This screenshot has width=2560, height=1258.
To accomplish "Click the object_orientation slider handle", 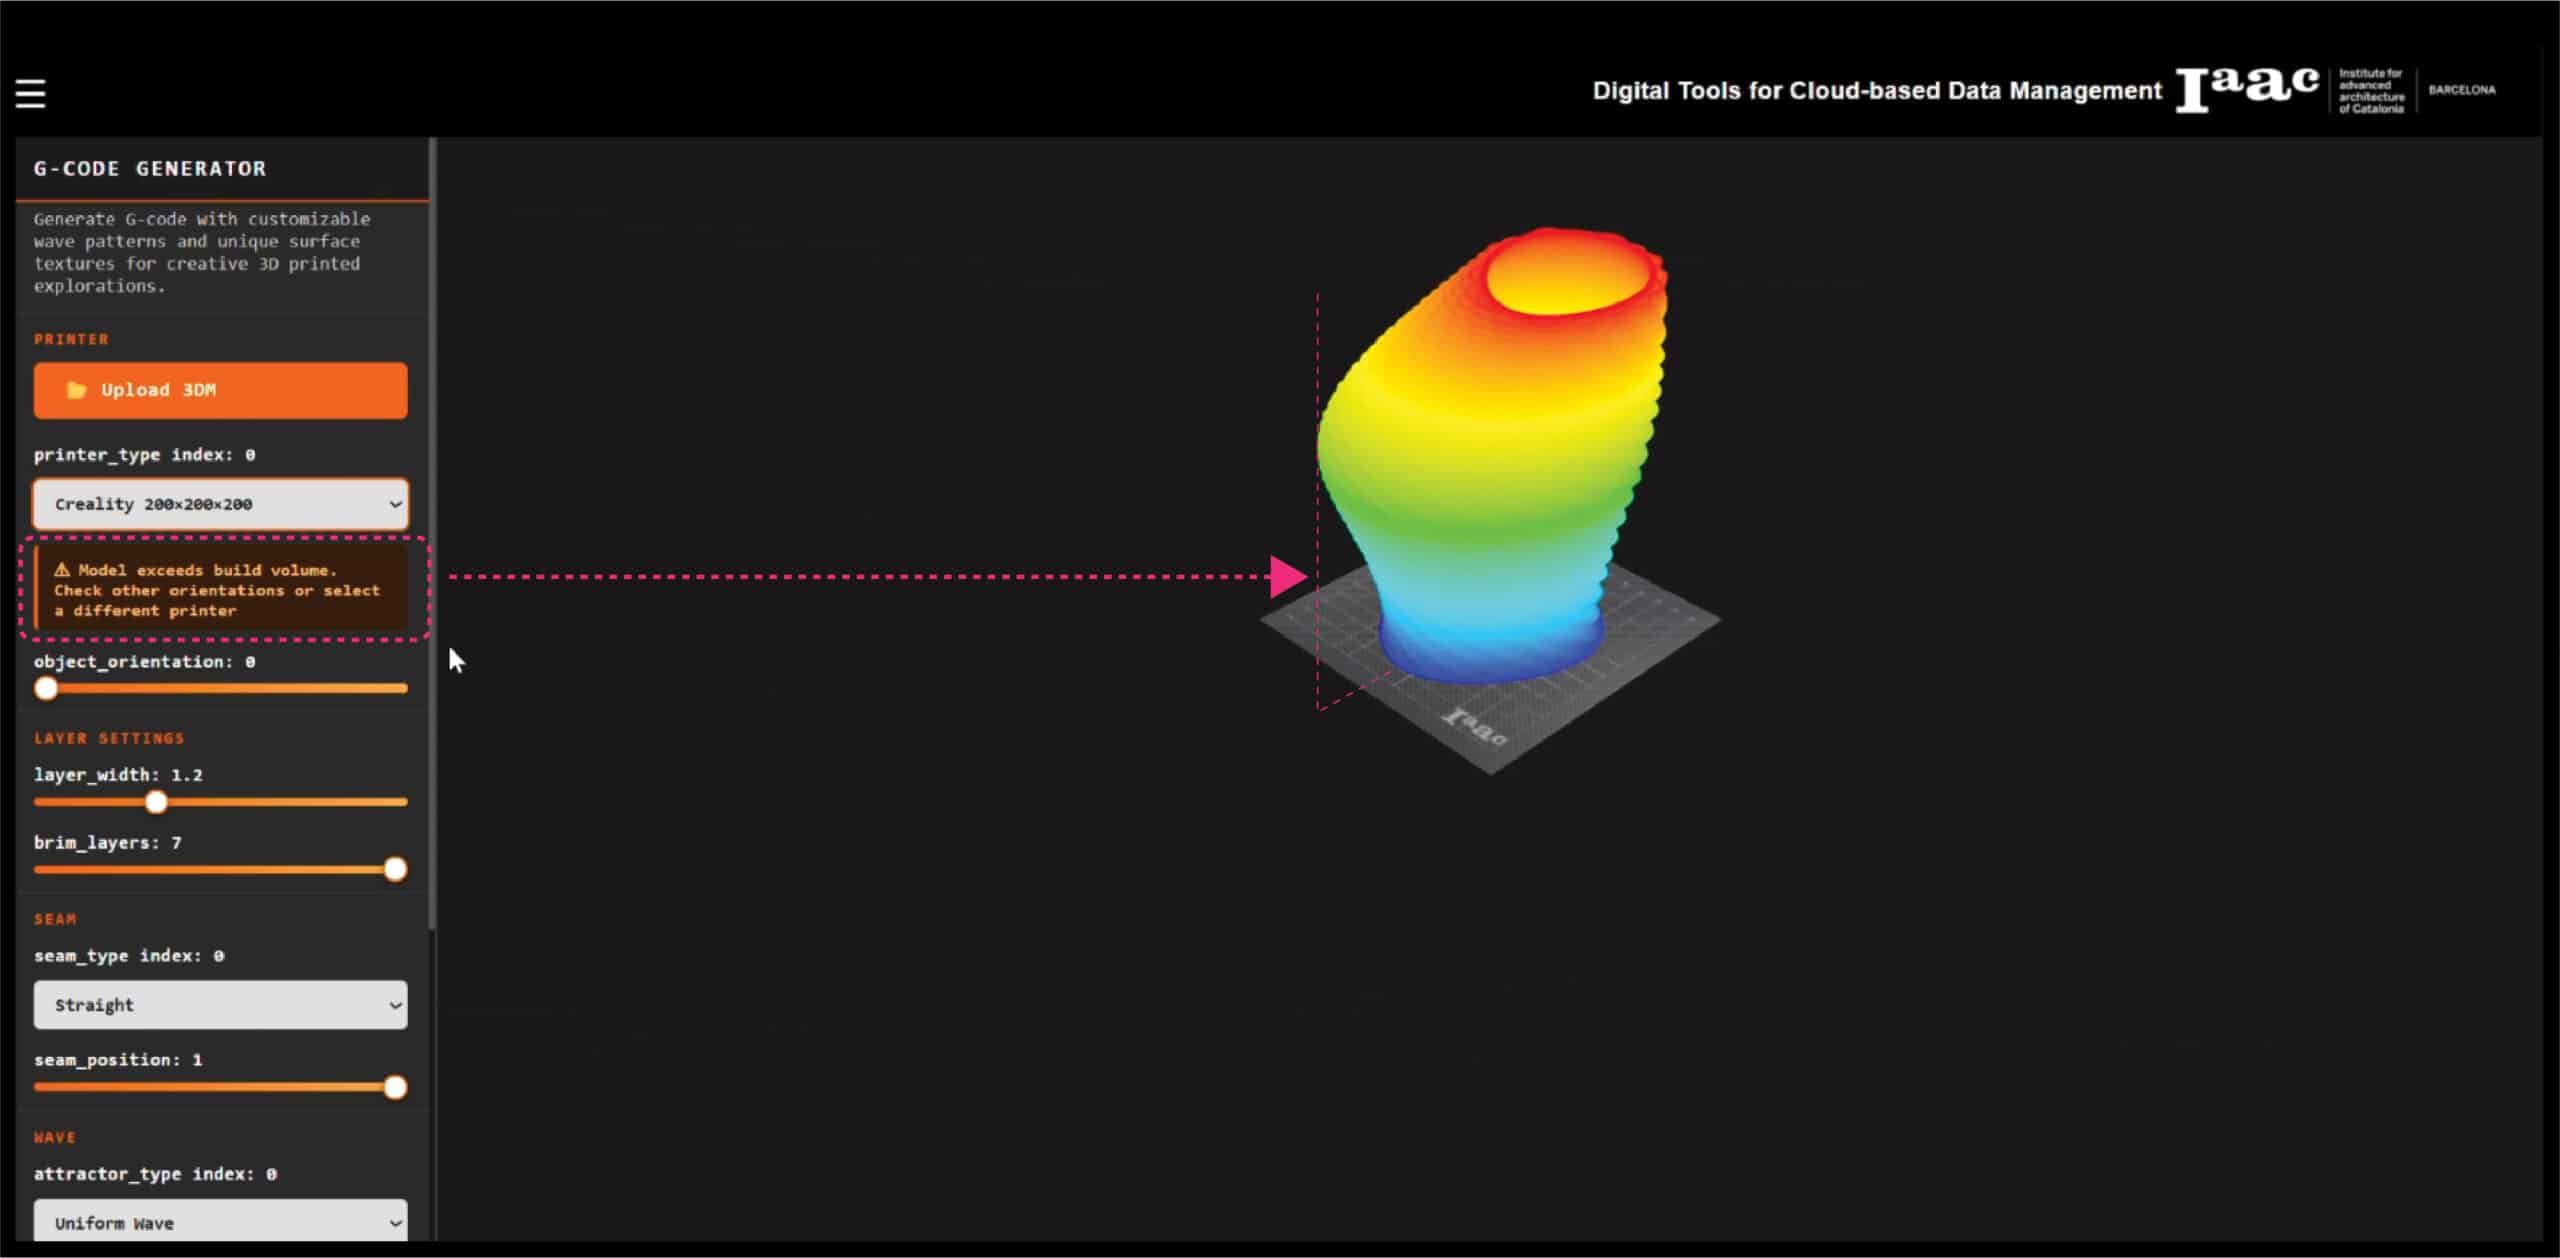I will tap(46, 688).
